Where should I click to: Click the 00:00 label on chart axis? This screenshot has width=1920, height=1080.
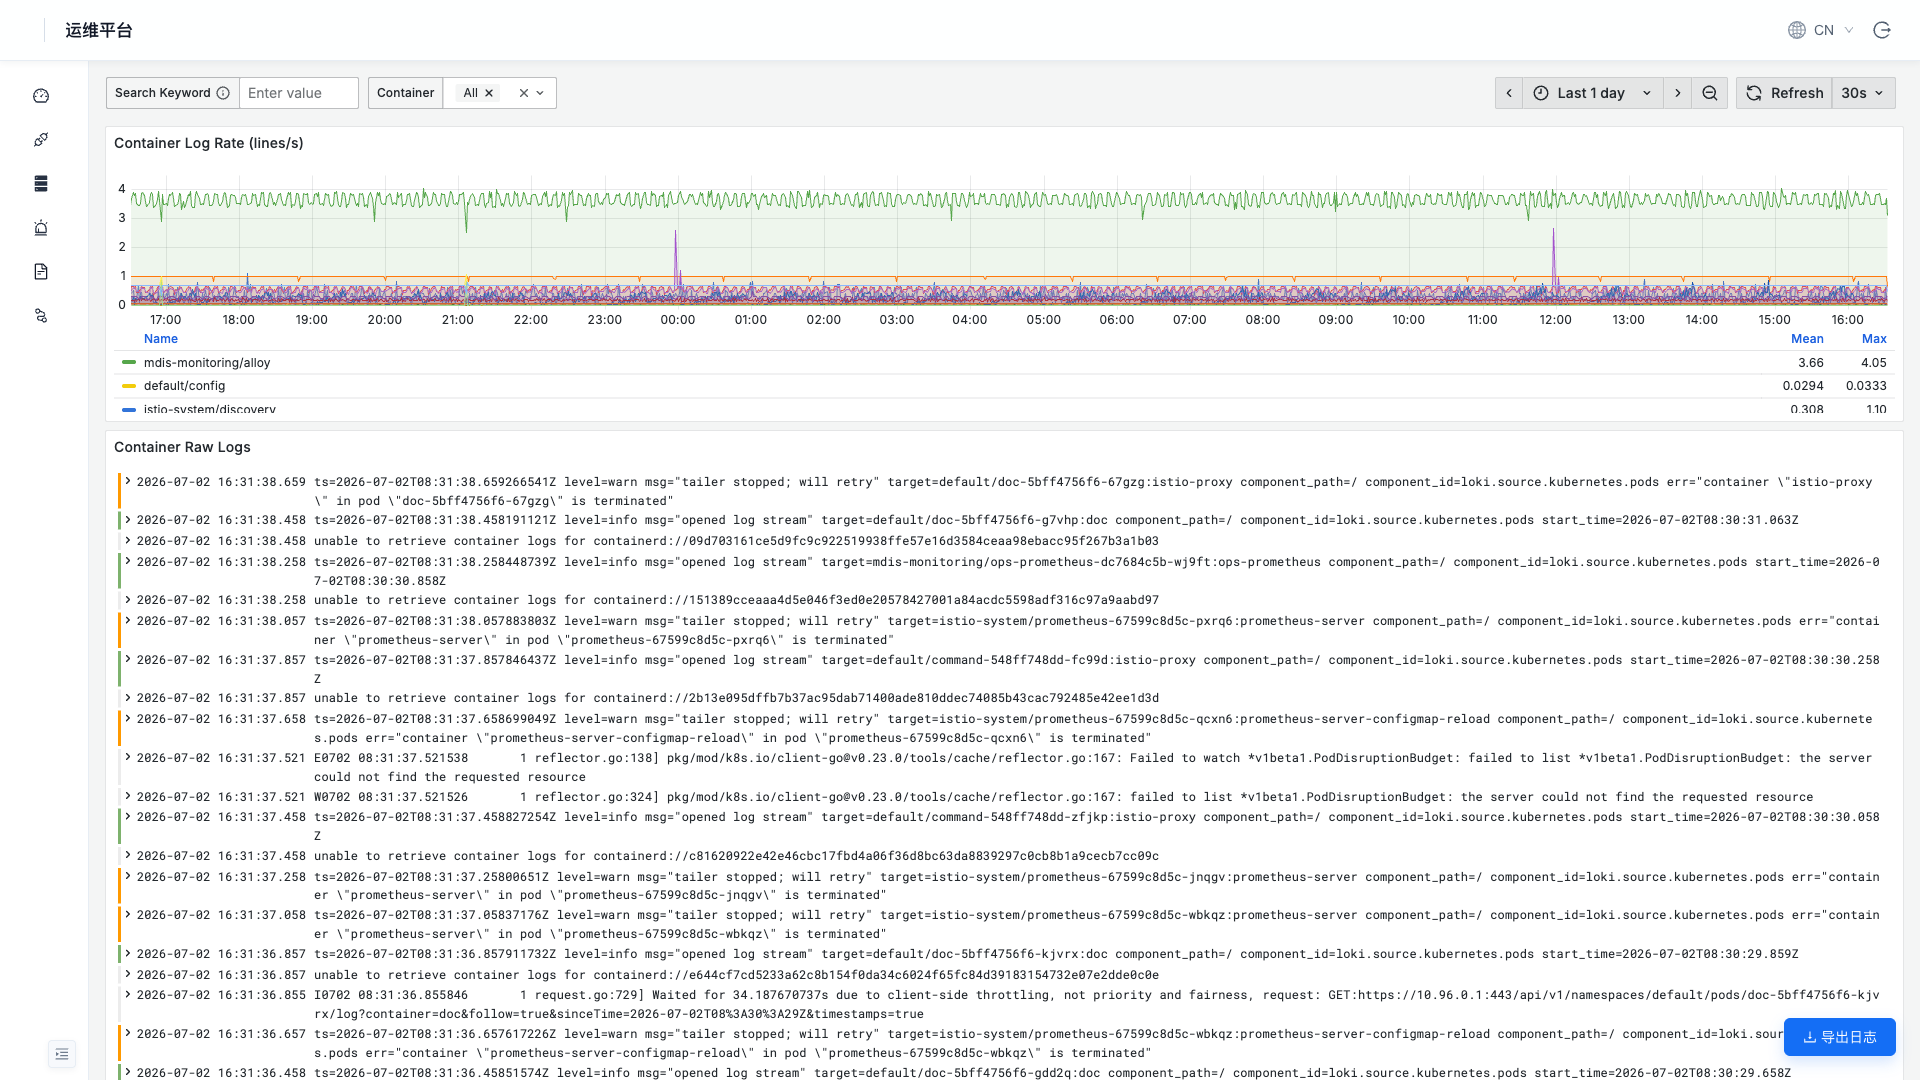coord(678,320)
